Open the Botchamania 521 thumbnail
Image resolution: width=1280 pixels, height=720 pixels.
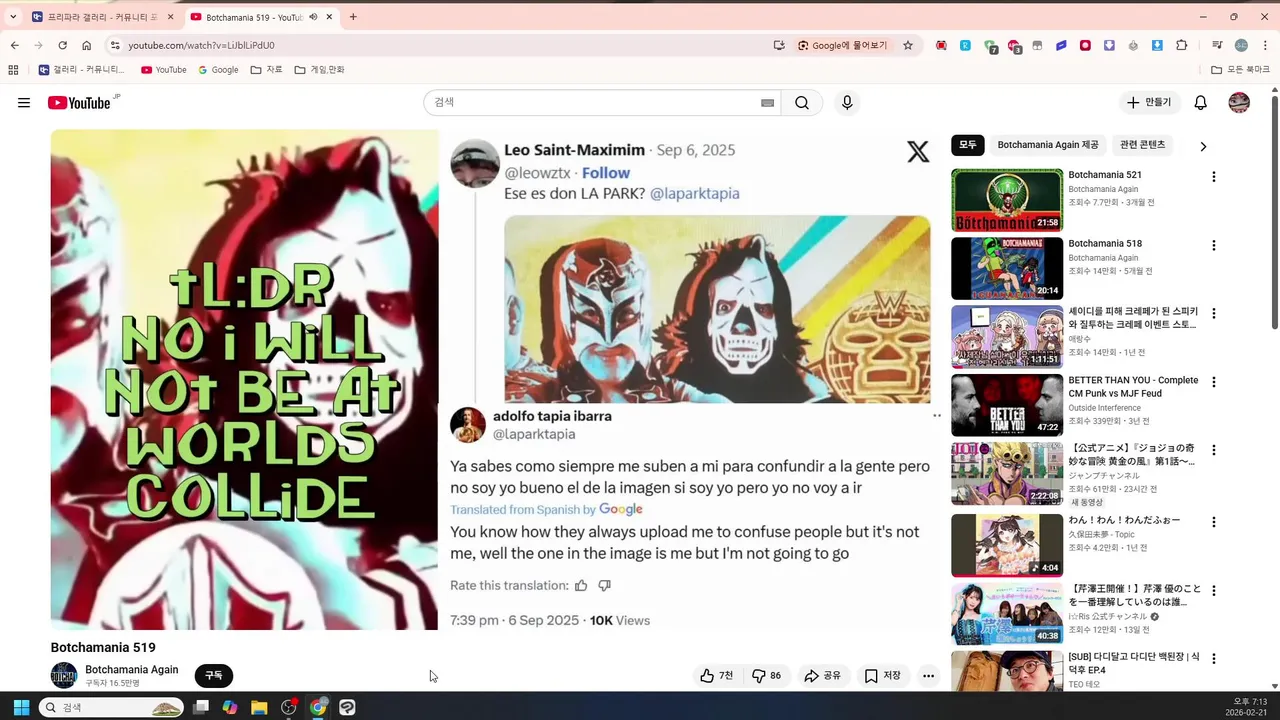(1007, 200)
